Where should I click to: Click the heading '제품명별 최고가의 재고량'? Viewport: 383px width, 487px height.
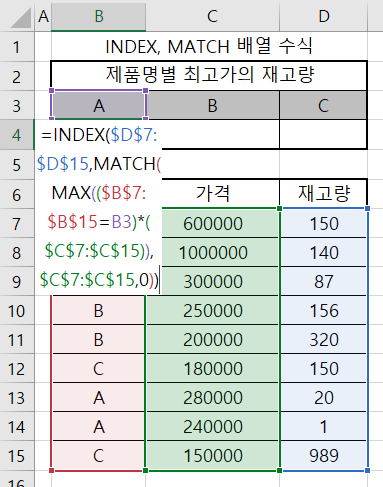point(209,75)
